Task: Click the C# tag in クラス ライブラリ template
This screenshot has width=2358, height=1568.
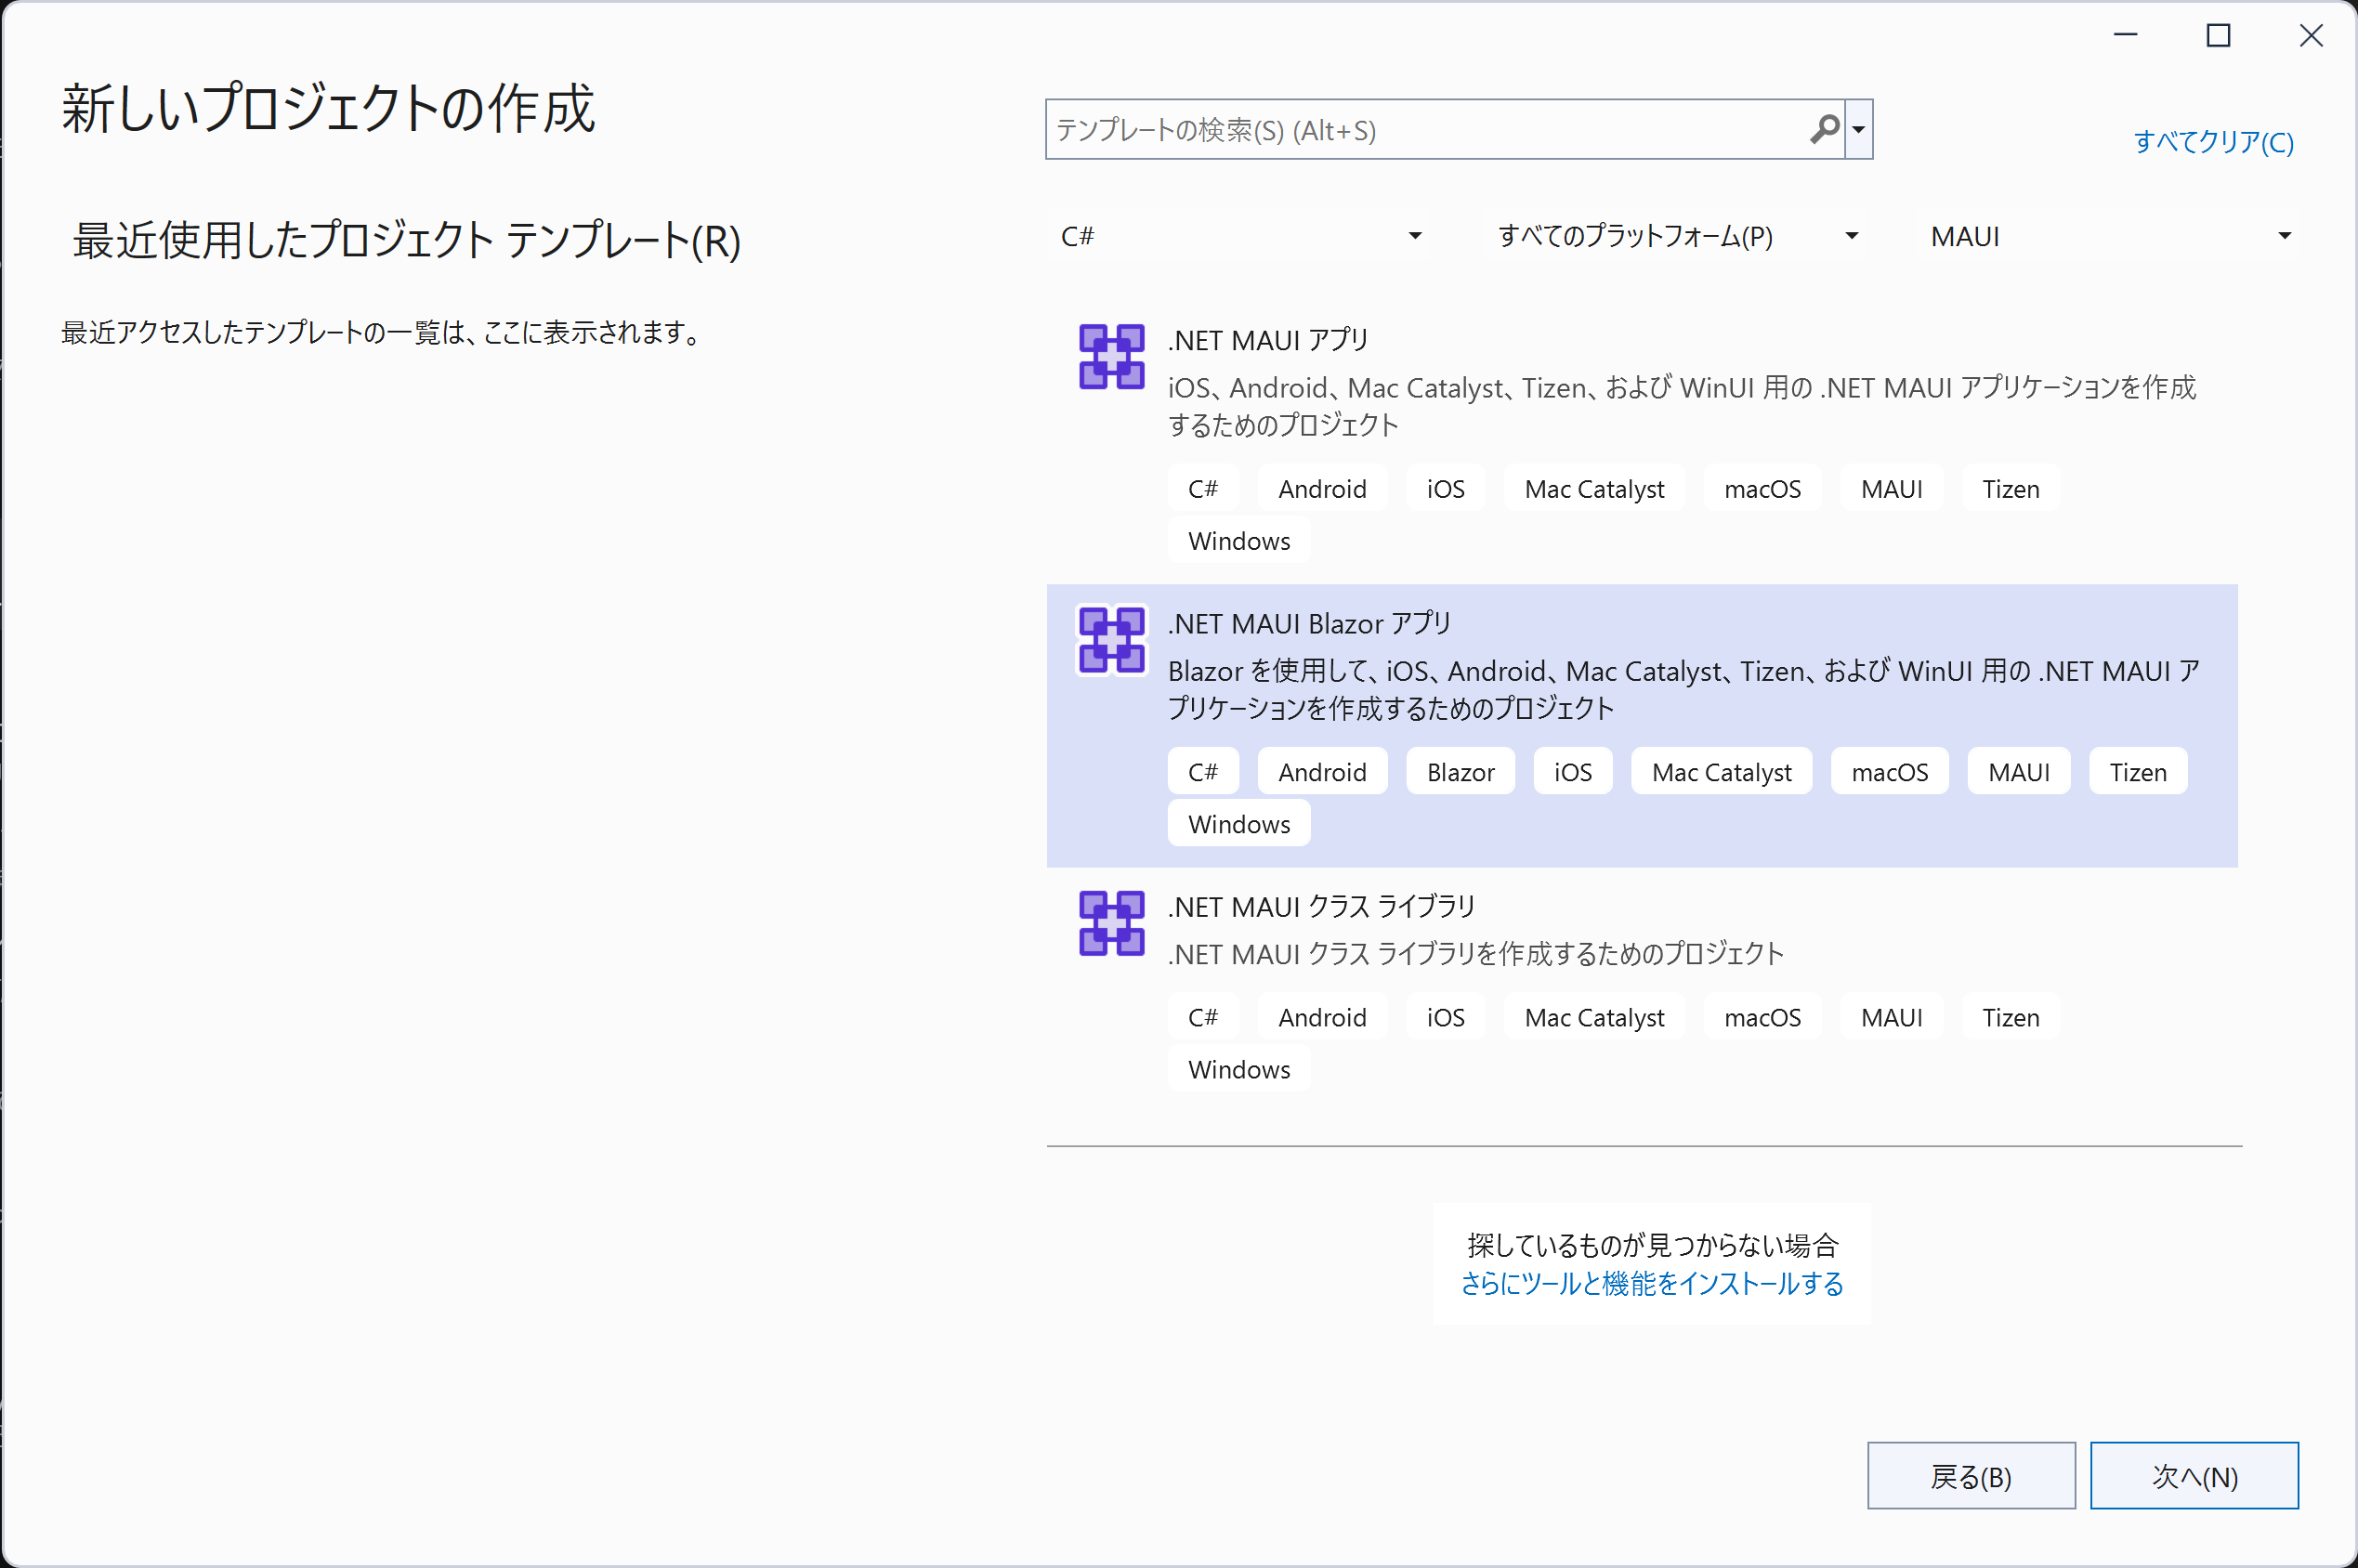Action: [x=1203, y=1017]
